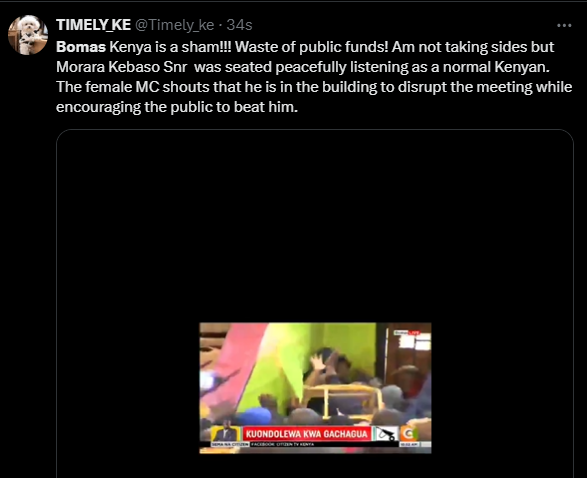587x478 pixels.
Task: Click the clock time in video's lower corner
Action: [x=409, y=444]
